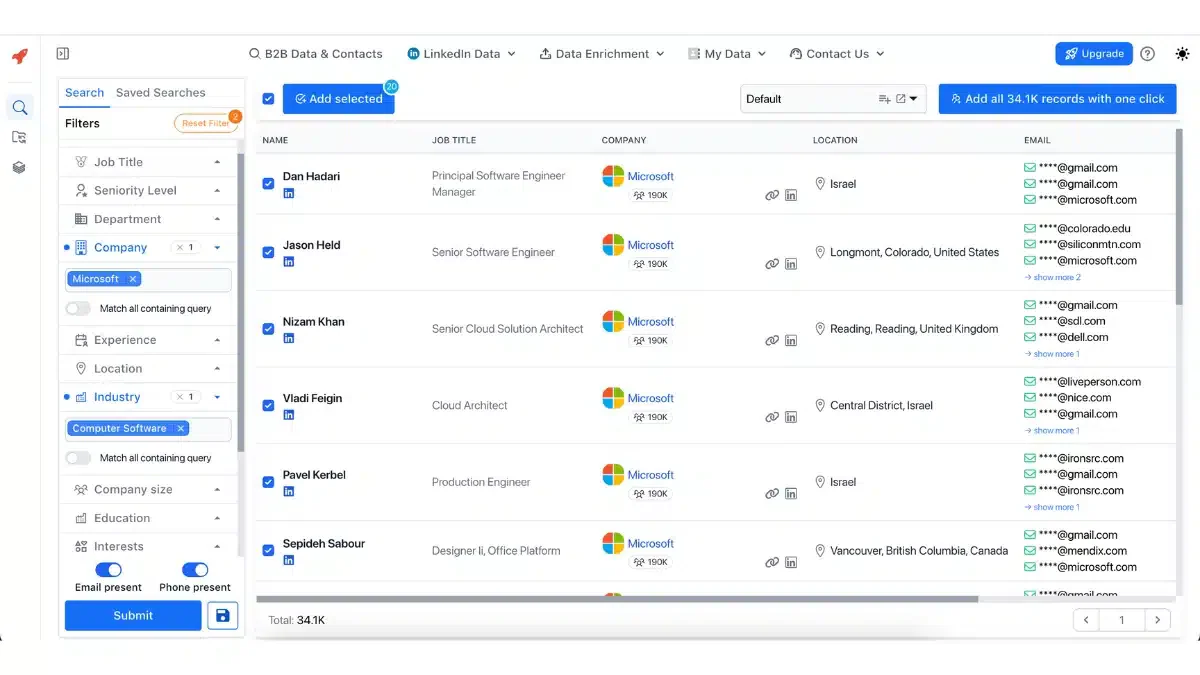Open Dan Hadari's LinkedIn profile icon
The height and width of the screenshot is (675, 1200).
289,193
